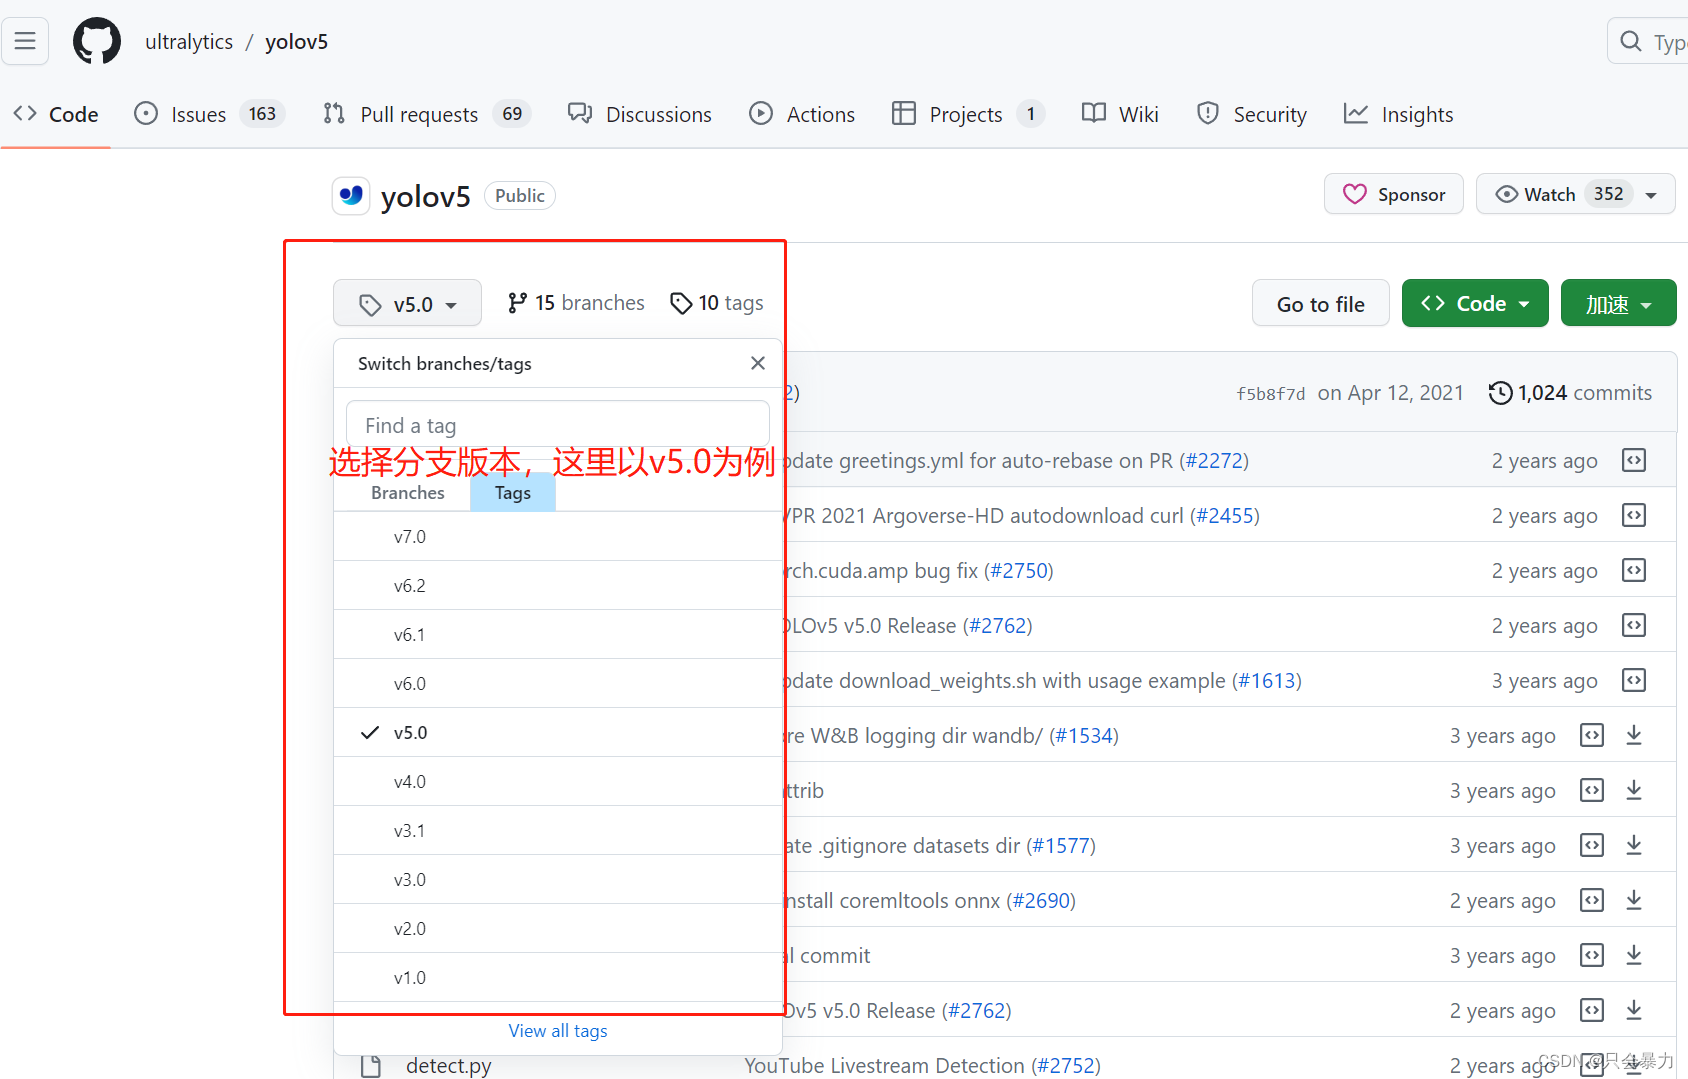The image size is (1688, 1079).
Task: Open the 加速 dropdown button
Action: pos(1618,303)
